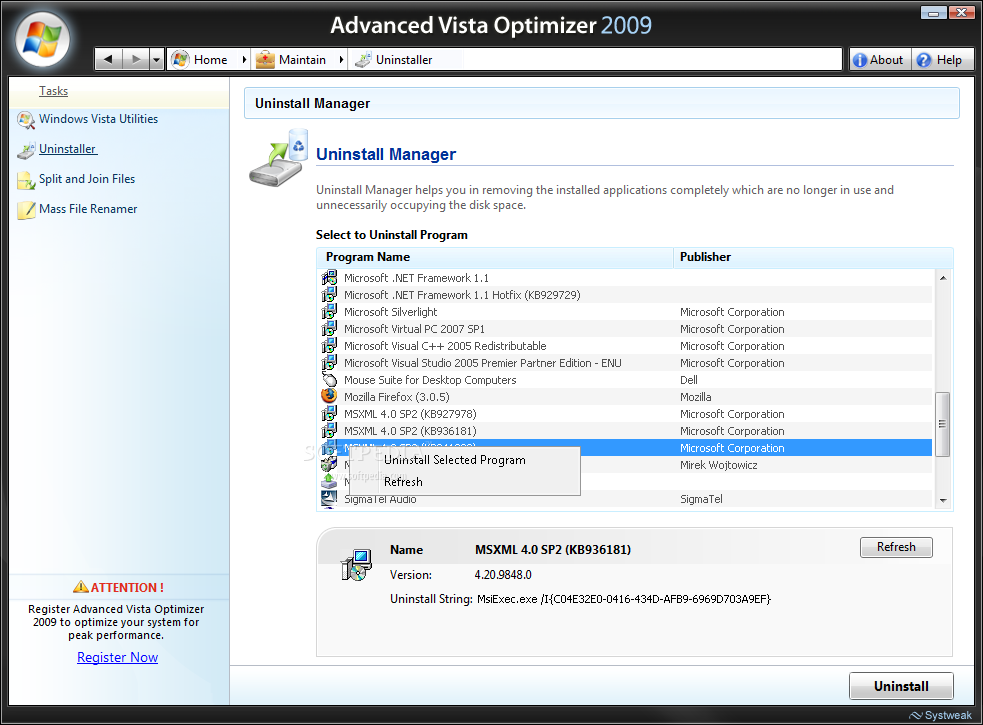Image resolution: width=983 pixels, height=725 pixels.
Task: Go forward with the right arrow button
Action: pyautogui.click(x=135, y=60)
